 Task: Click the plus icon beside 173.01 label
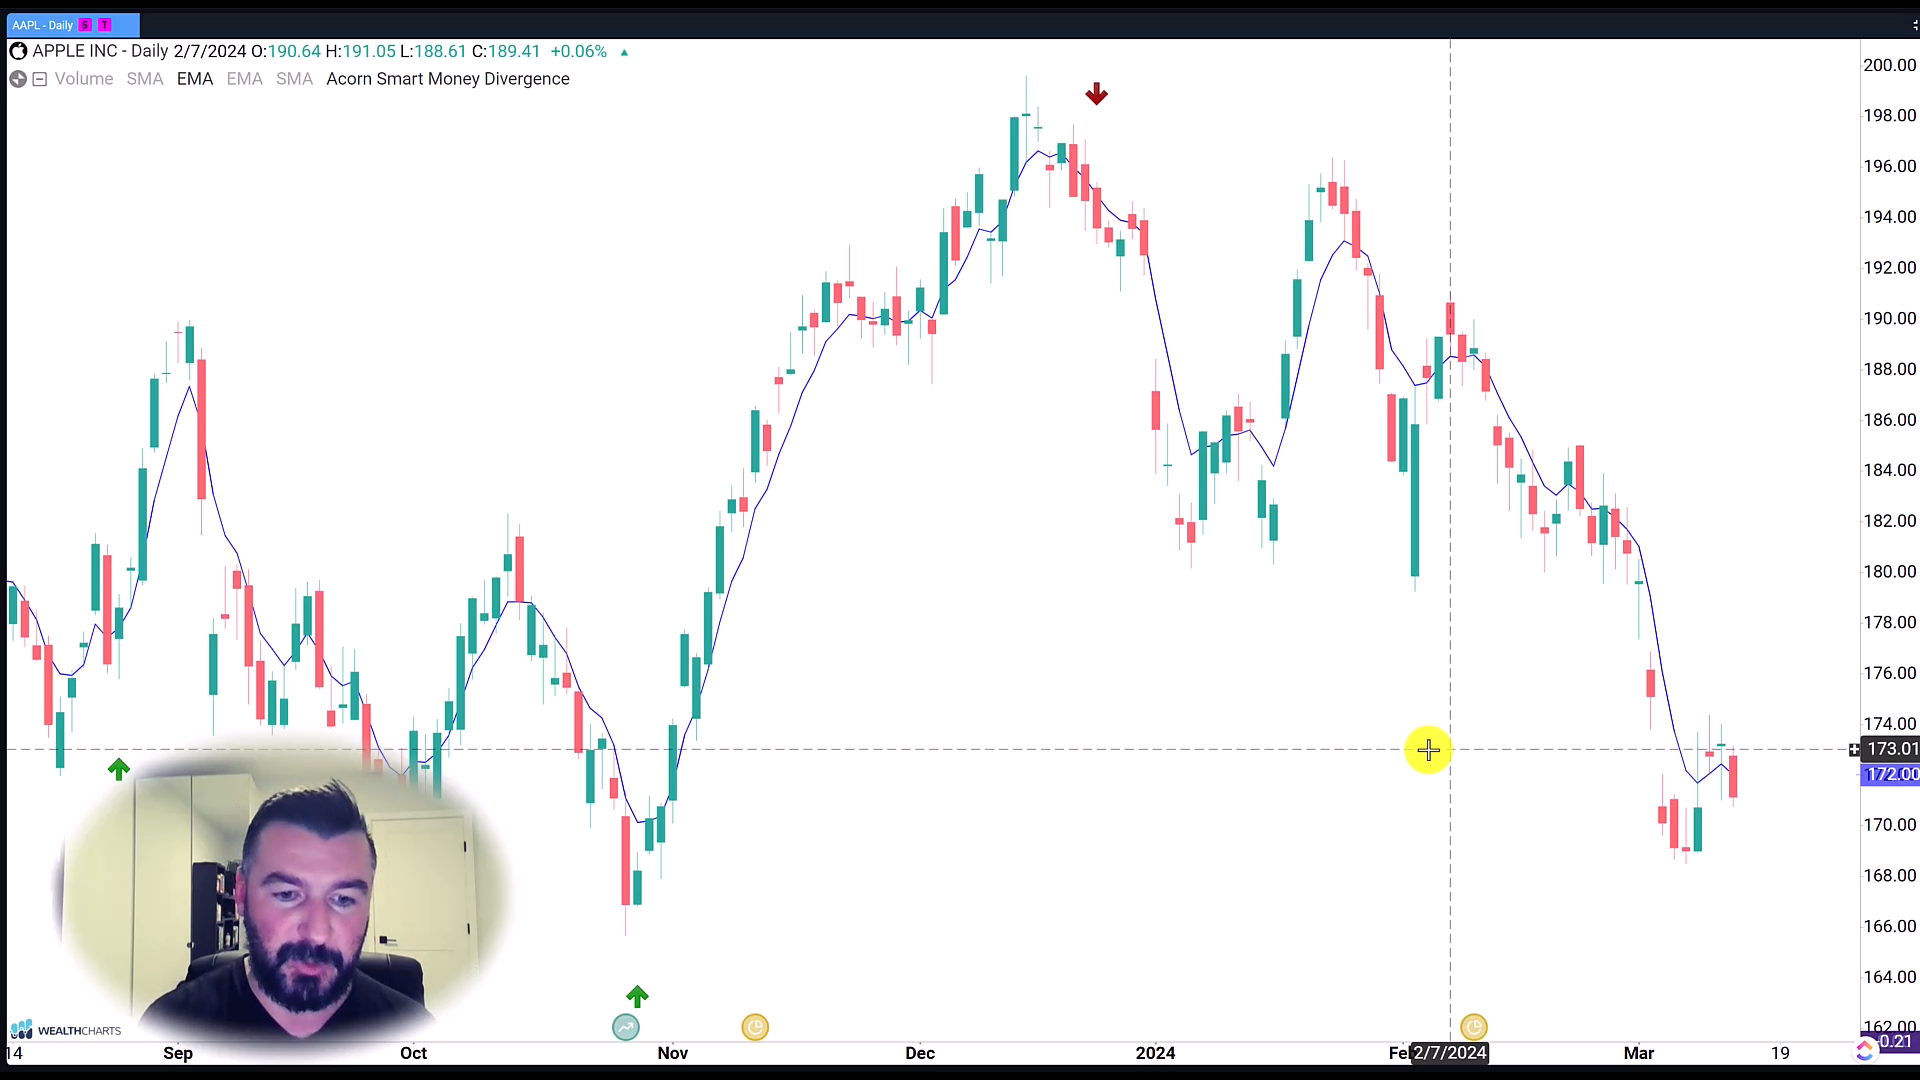point(1853,749)
